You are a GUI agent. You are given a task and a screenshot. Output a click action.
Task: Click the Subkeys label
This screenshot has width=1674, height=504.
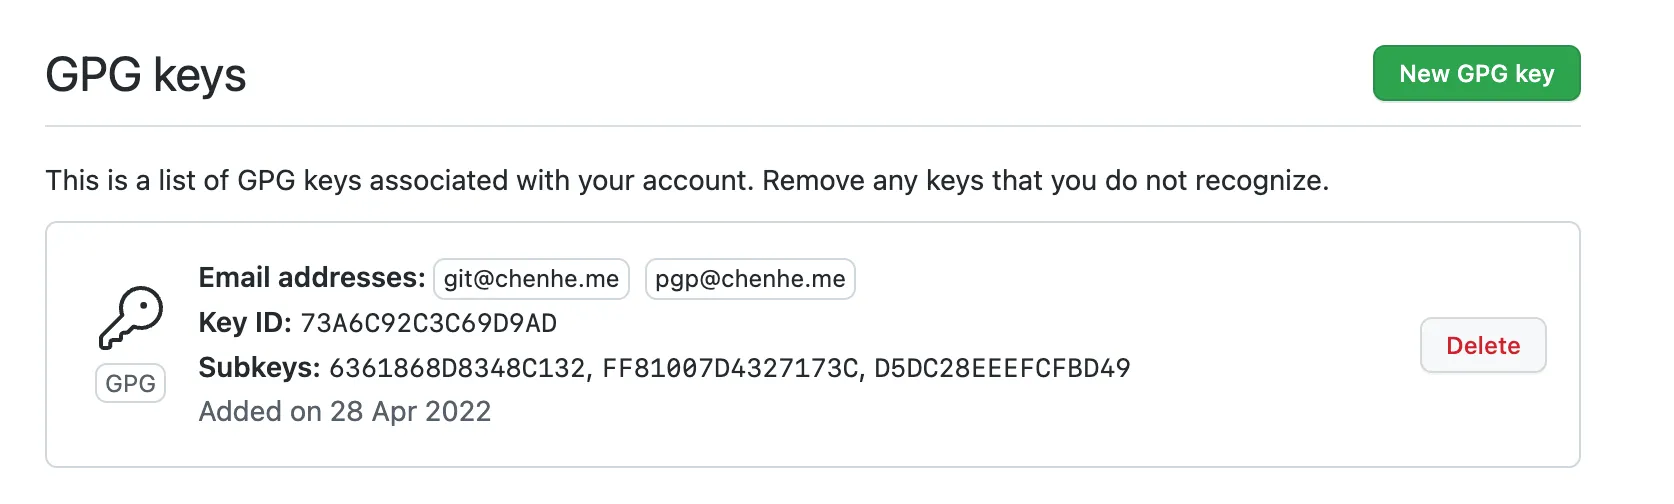[259, 368]
